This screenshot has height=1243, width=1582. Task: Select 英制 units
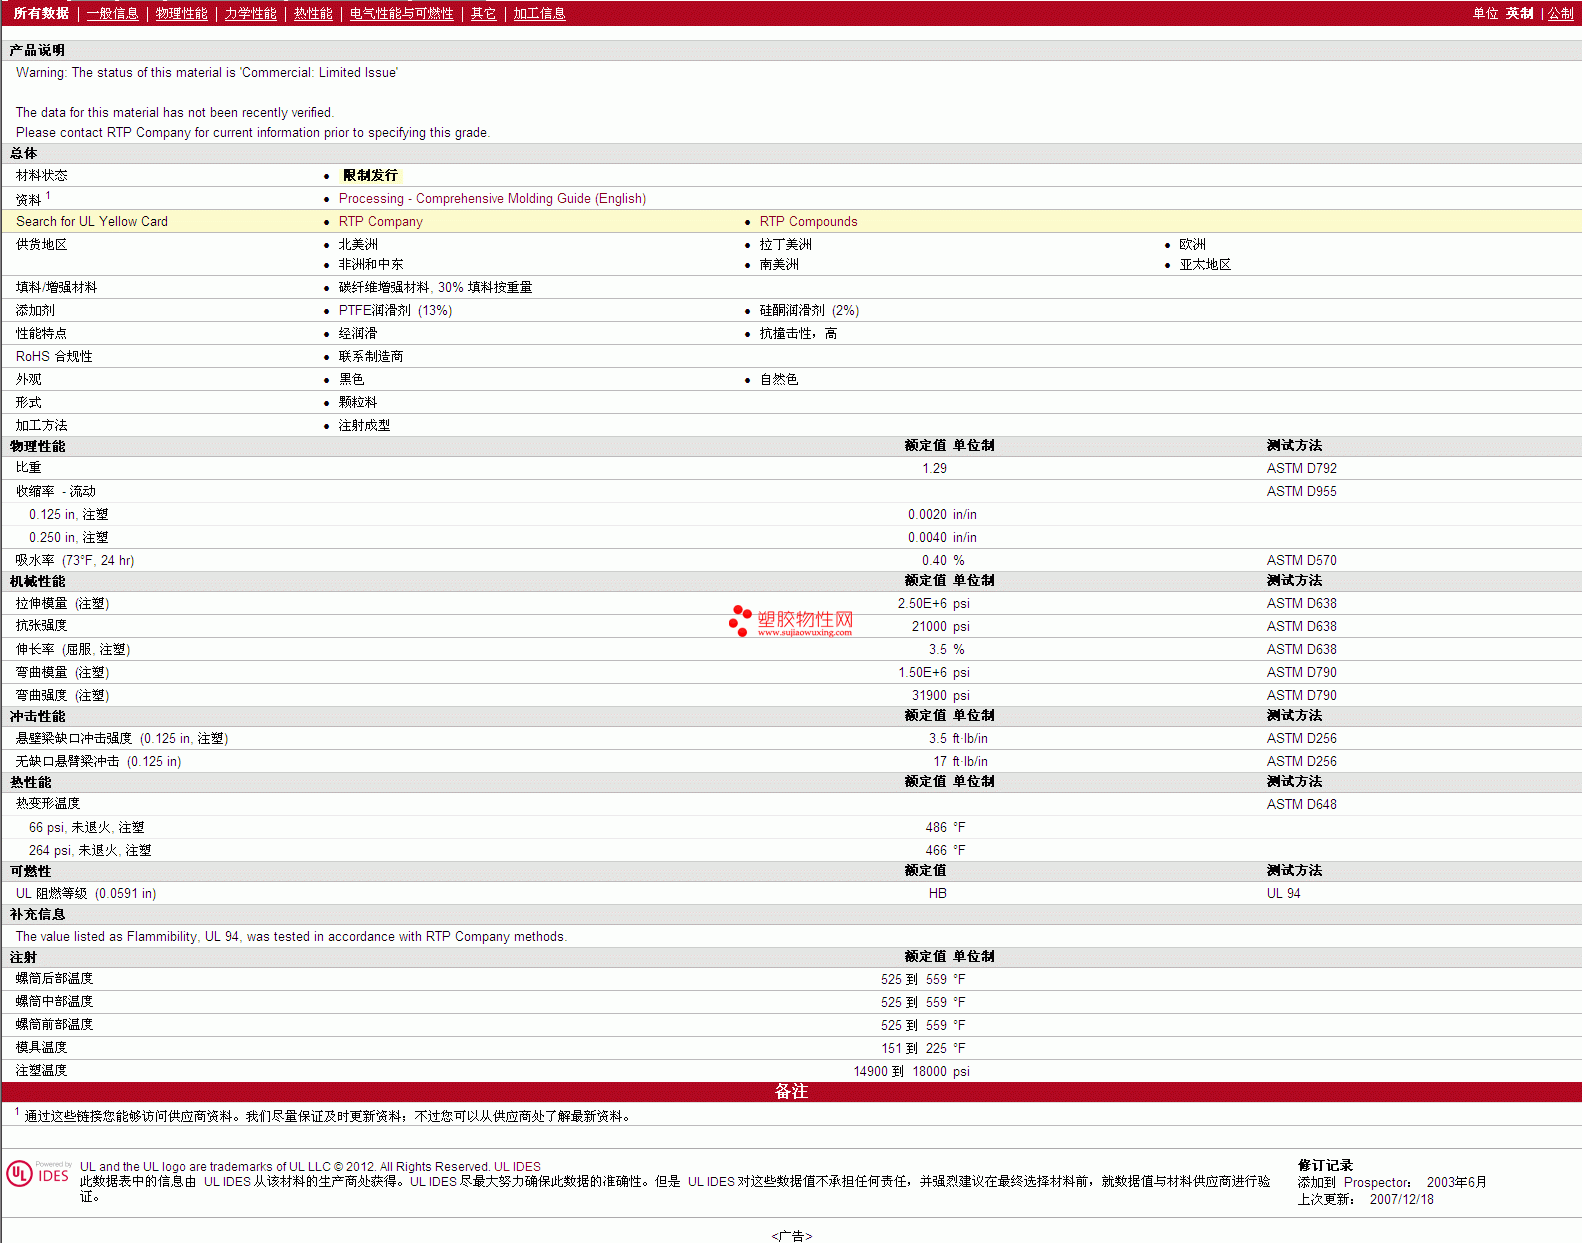click(x=1519, y=13)
